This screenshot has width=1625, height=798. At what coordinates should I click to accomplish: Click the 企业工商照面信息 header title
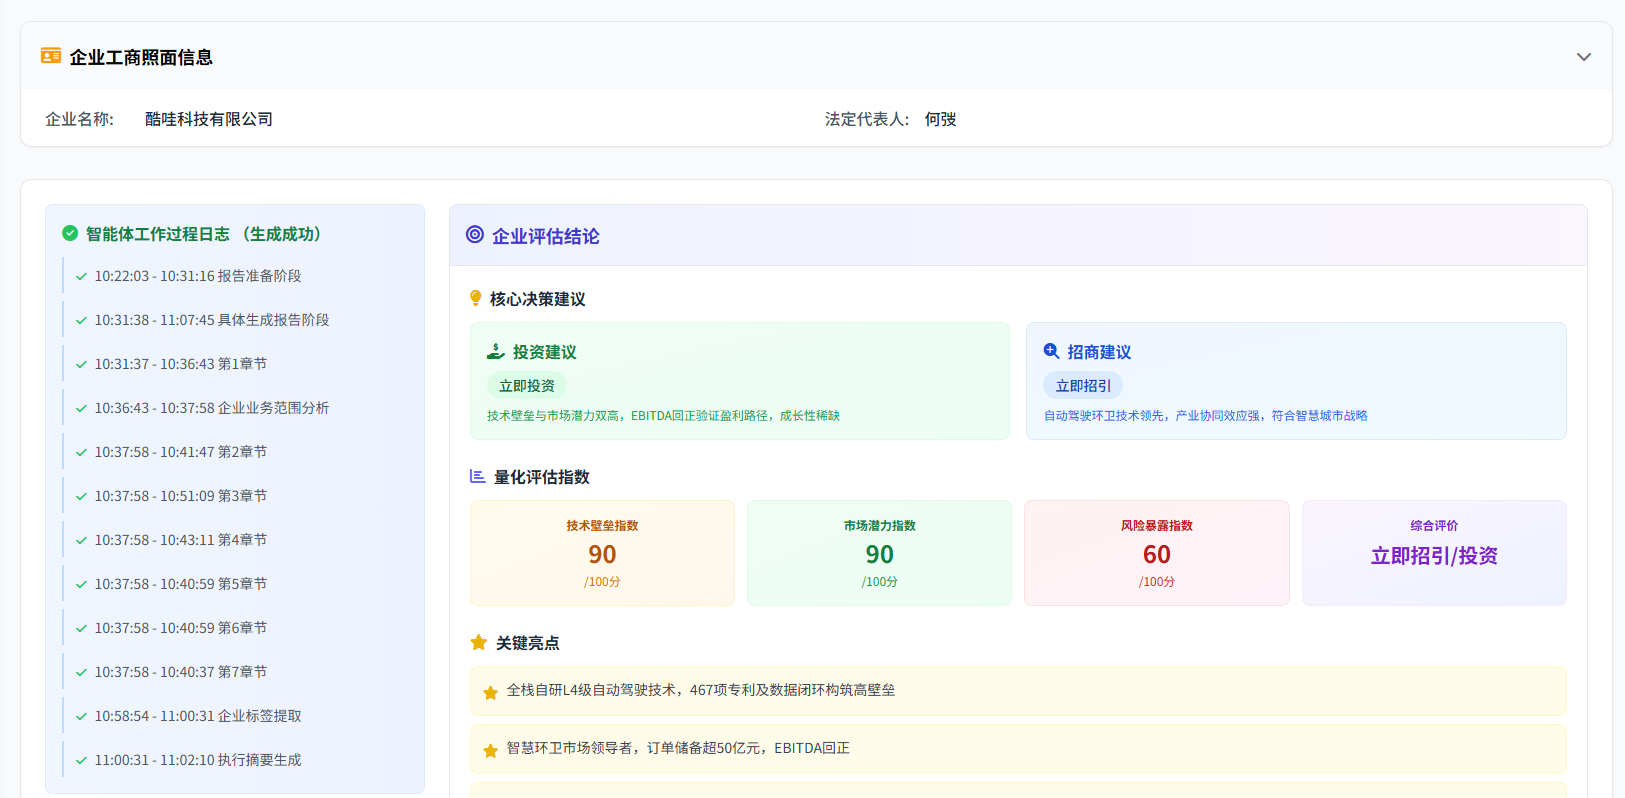[141, 57]
